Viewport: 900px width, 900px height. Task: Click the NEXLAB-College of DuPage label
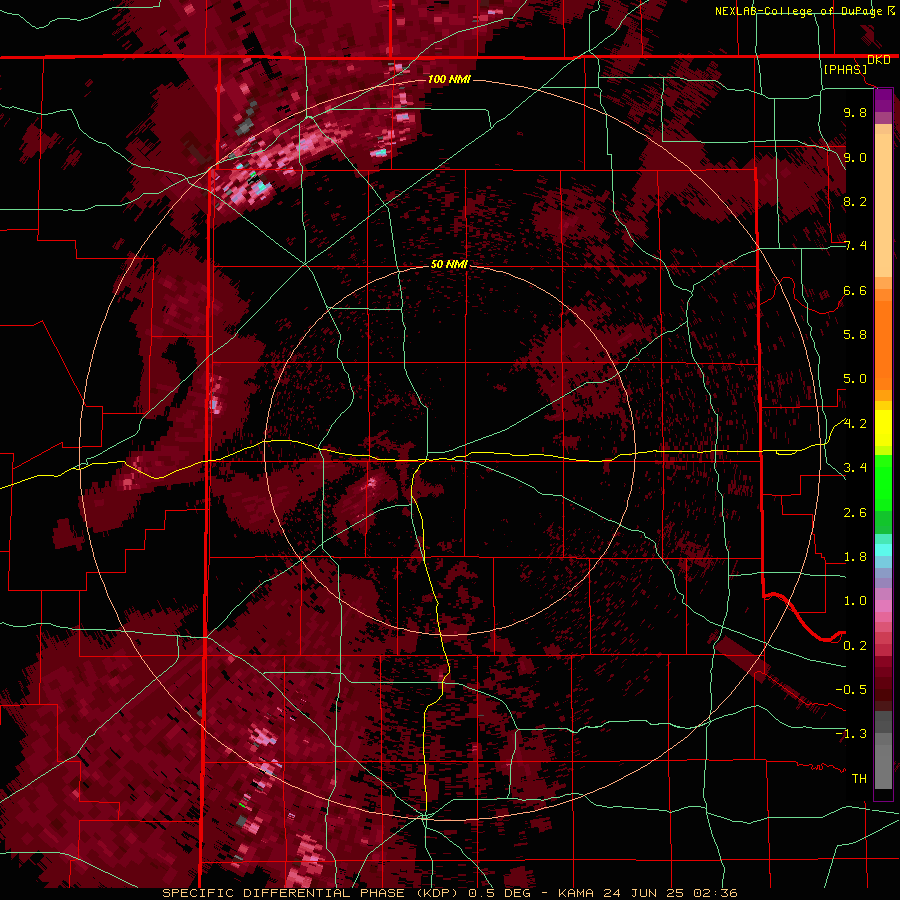pyautogui.click(x=798, y=11)
